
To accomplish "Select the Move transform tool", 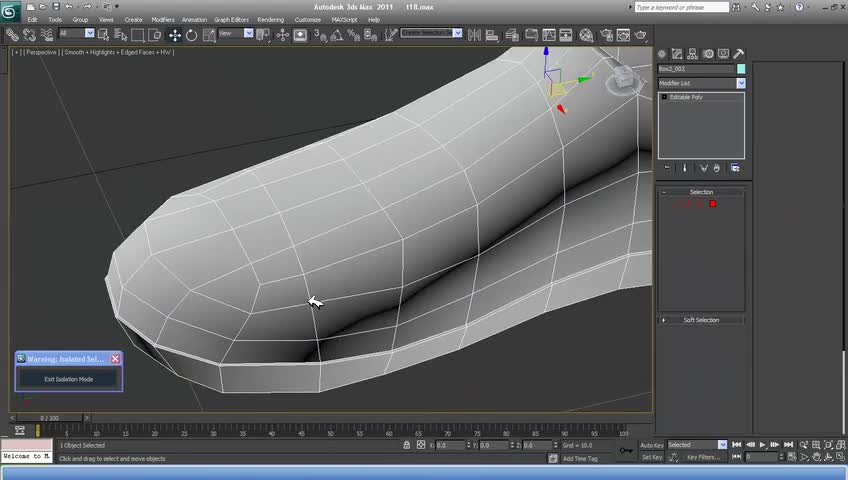I will coord(175,34).
